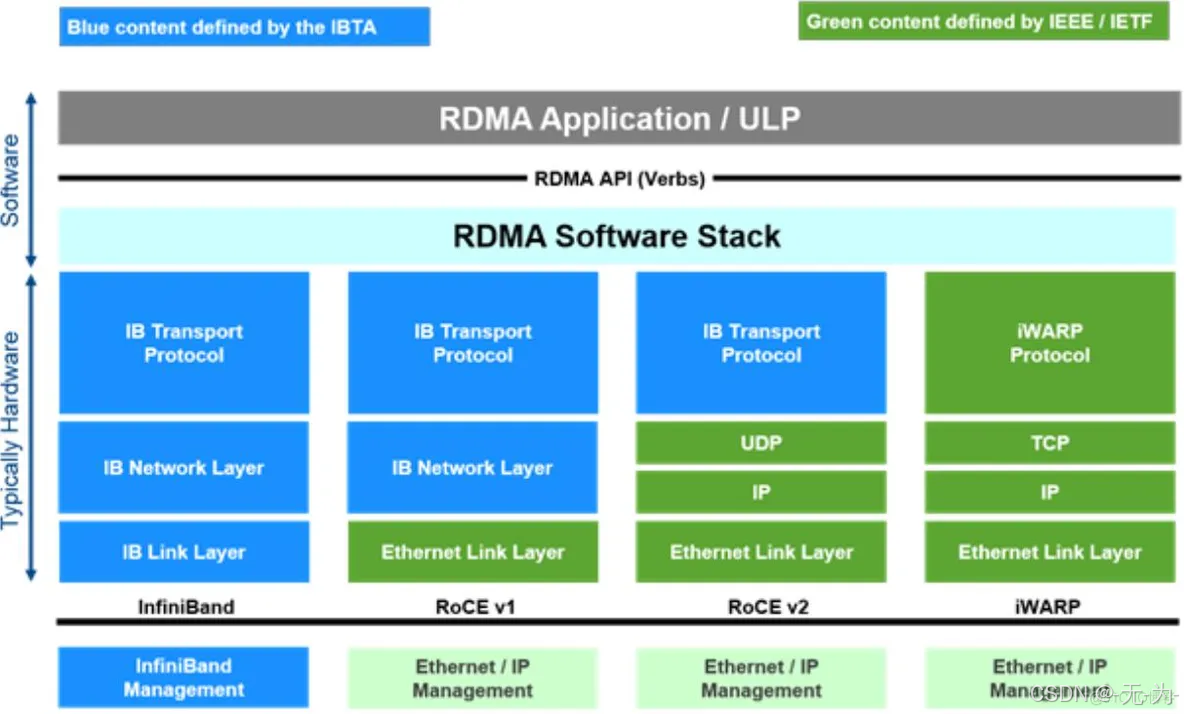The image size is (1184, 714).
Task: Click the RDMA Software Stack layer
Action: click(616, 236)
